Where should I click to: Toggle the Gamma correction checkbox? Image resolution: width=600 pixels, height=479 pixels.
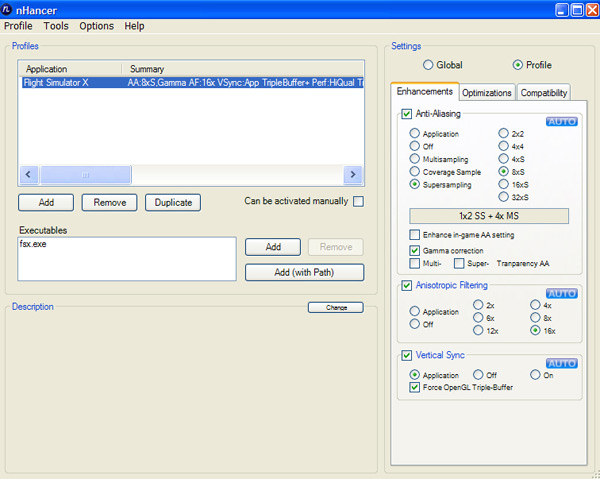click(415, 249)
